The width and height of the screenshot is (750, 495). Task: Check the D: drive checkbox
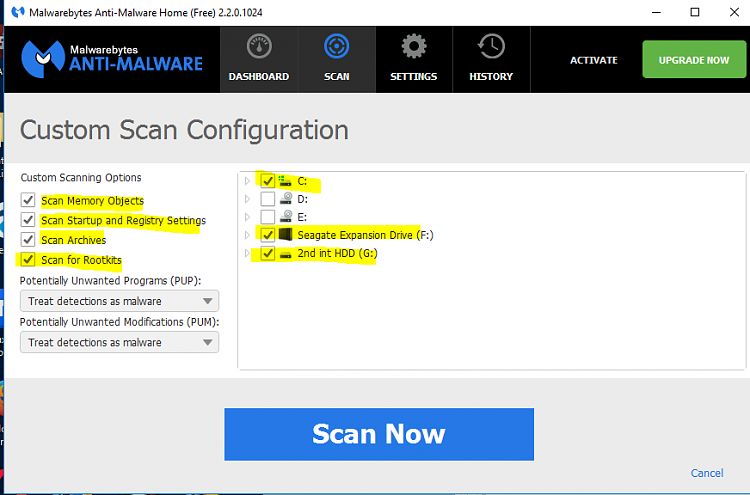pyautogui.click(x=267, y=198)
